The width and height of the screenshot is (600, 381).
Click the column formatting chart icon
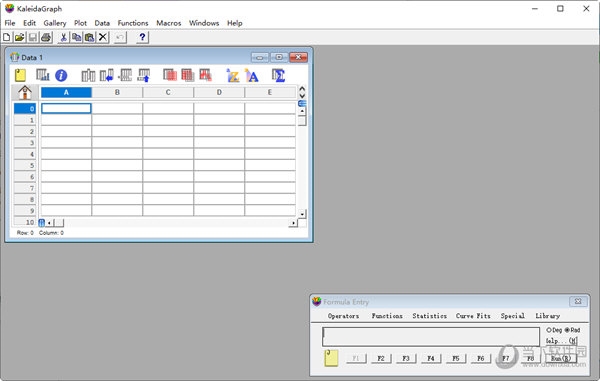[x=42, y=75]
